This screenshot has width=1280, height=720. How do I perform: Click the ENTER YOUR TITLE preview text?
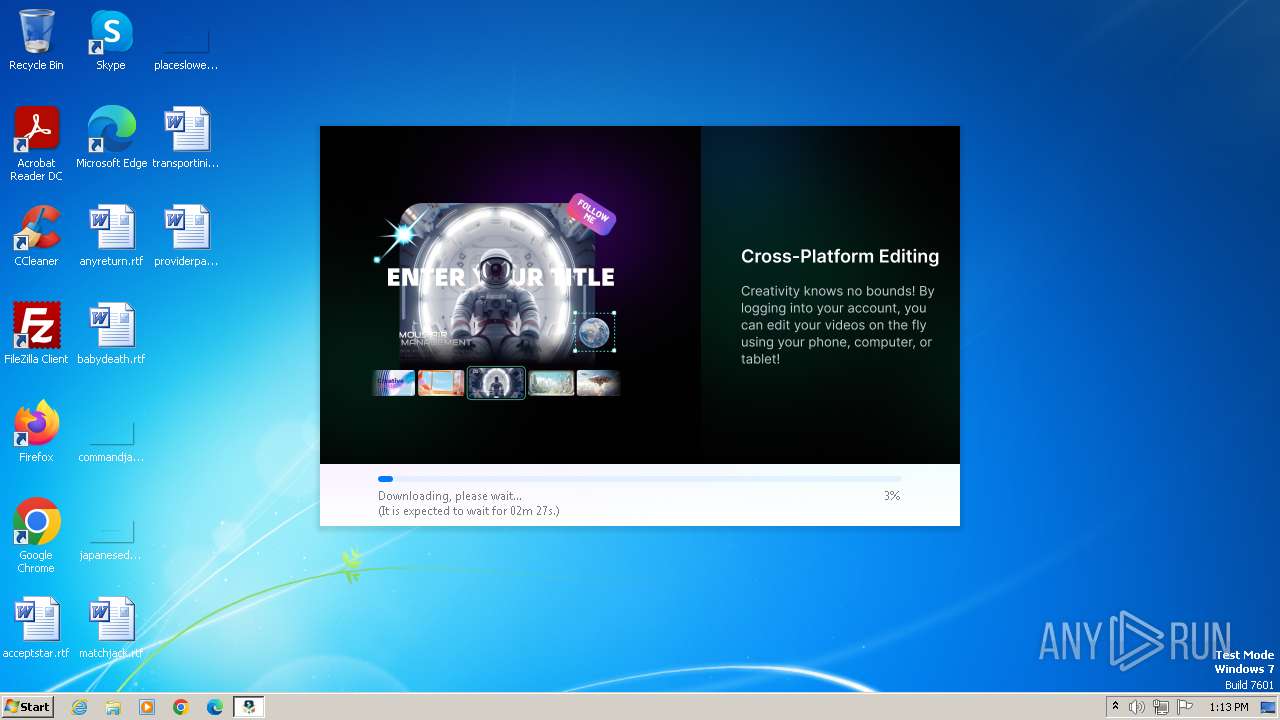click(500, 277)
